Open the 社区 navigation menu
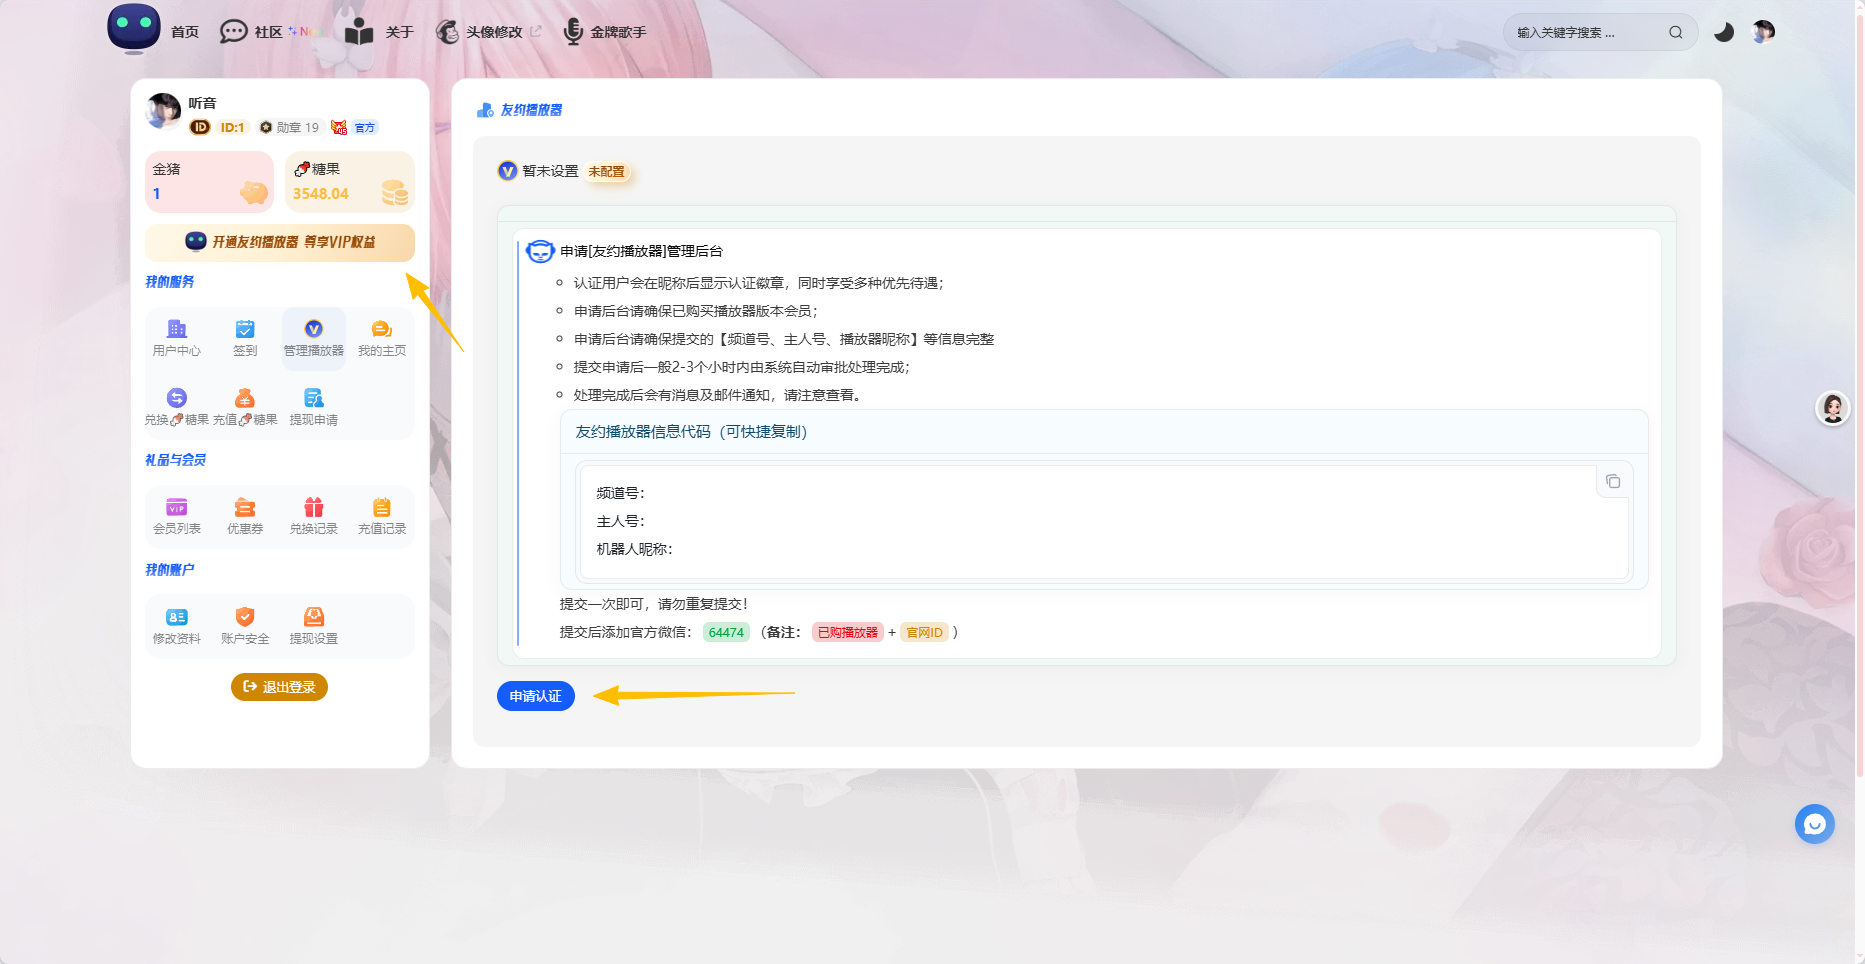Viewport: 1865px width, 964px height. tap(268, 32)
